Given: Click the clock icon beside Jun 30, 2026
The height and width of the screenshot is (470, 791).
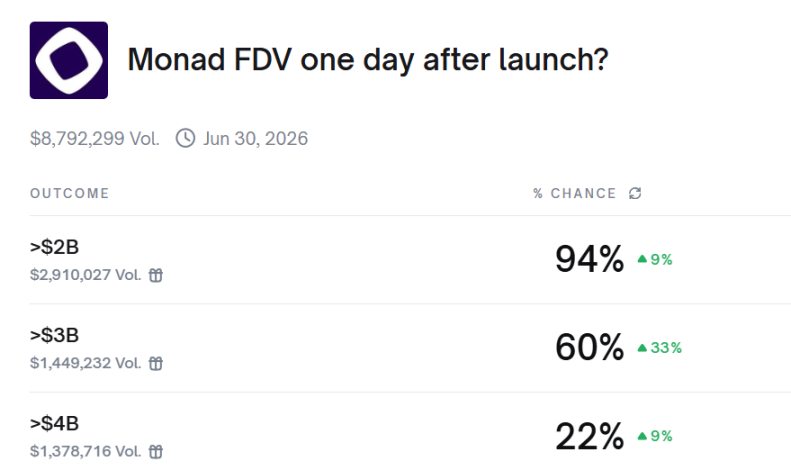Looking at the screenshot, I should [x=185, y=138].
